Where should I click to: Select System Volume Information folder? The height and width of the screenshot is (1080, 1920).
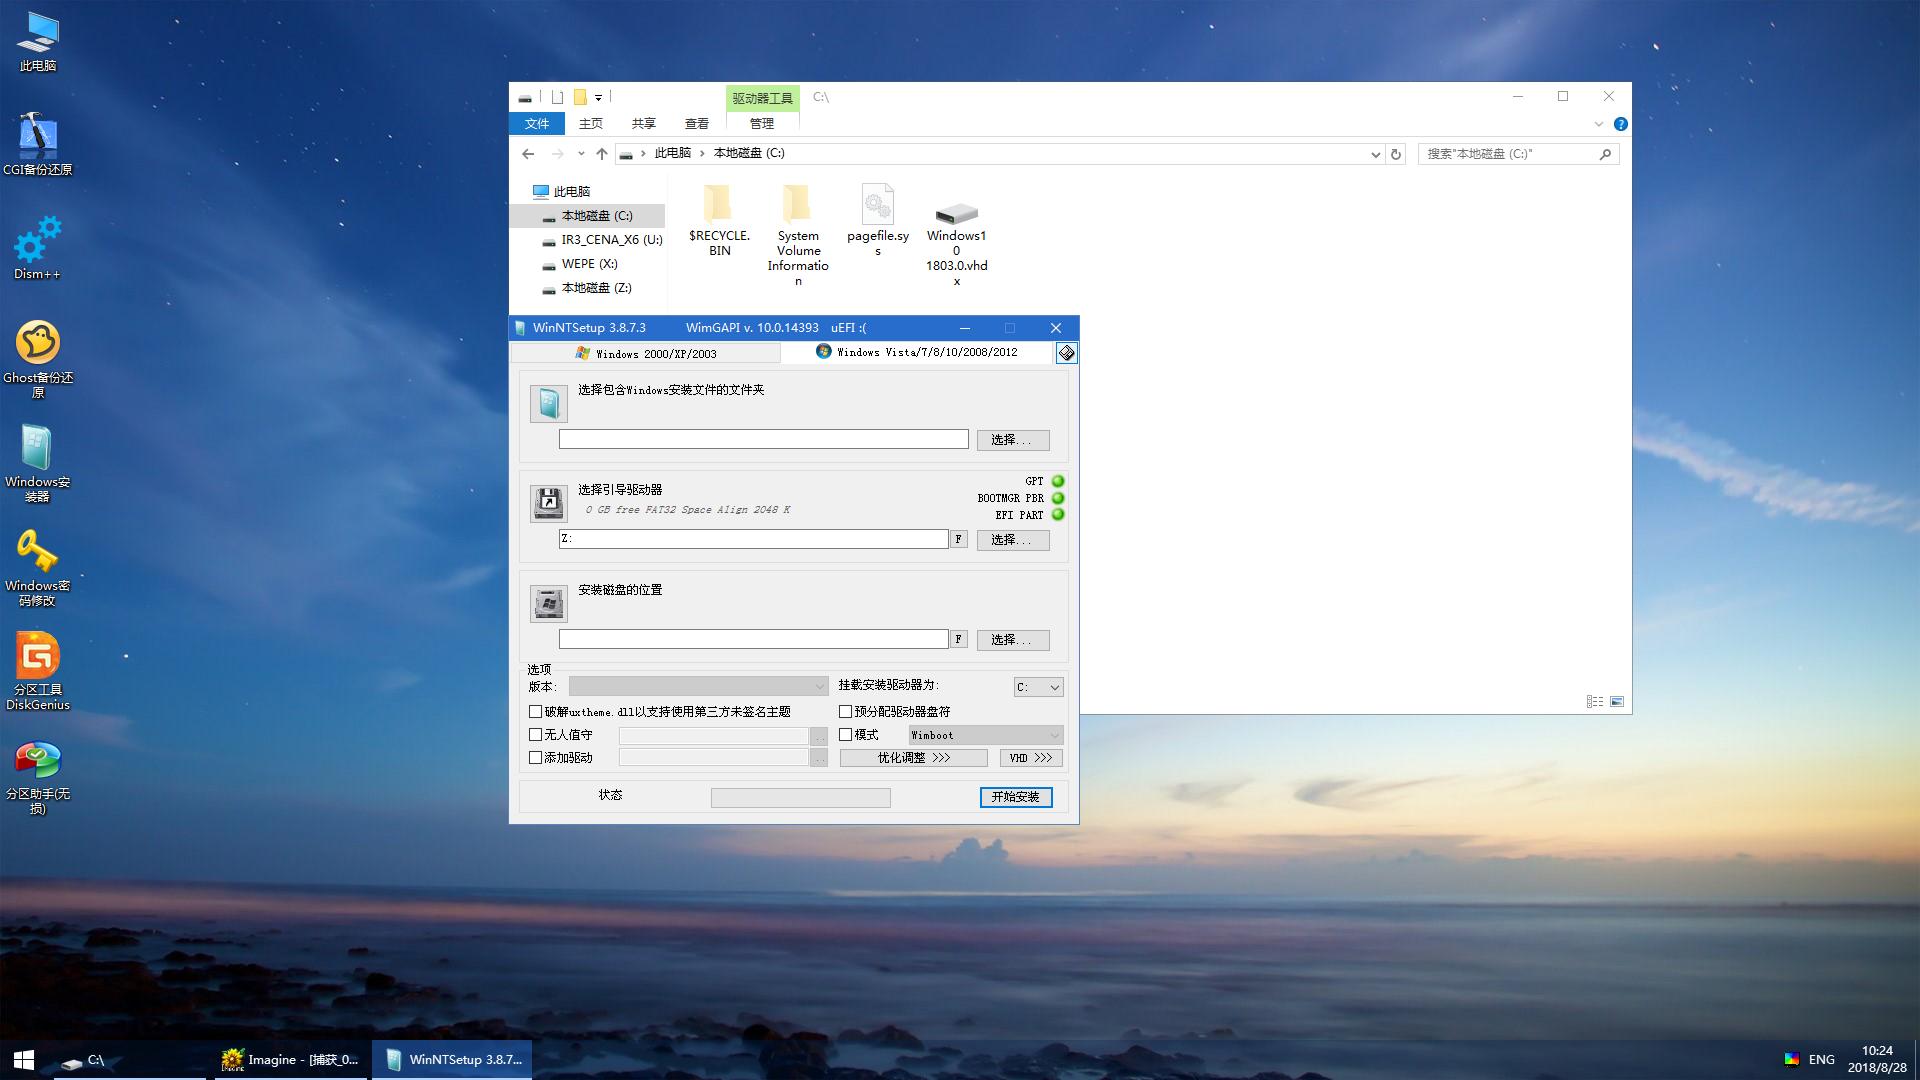pos(798,235)
